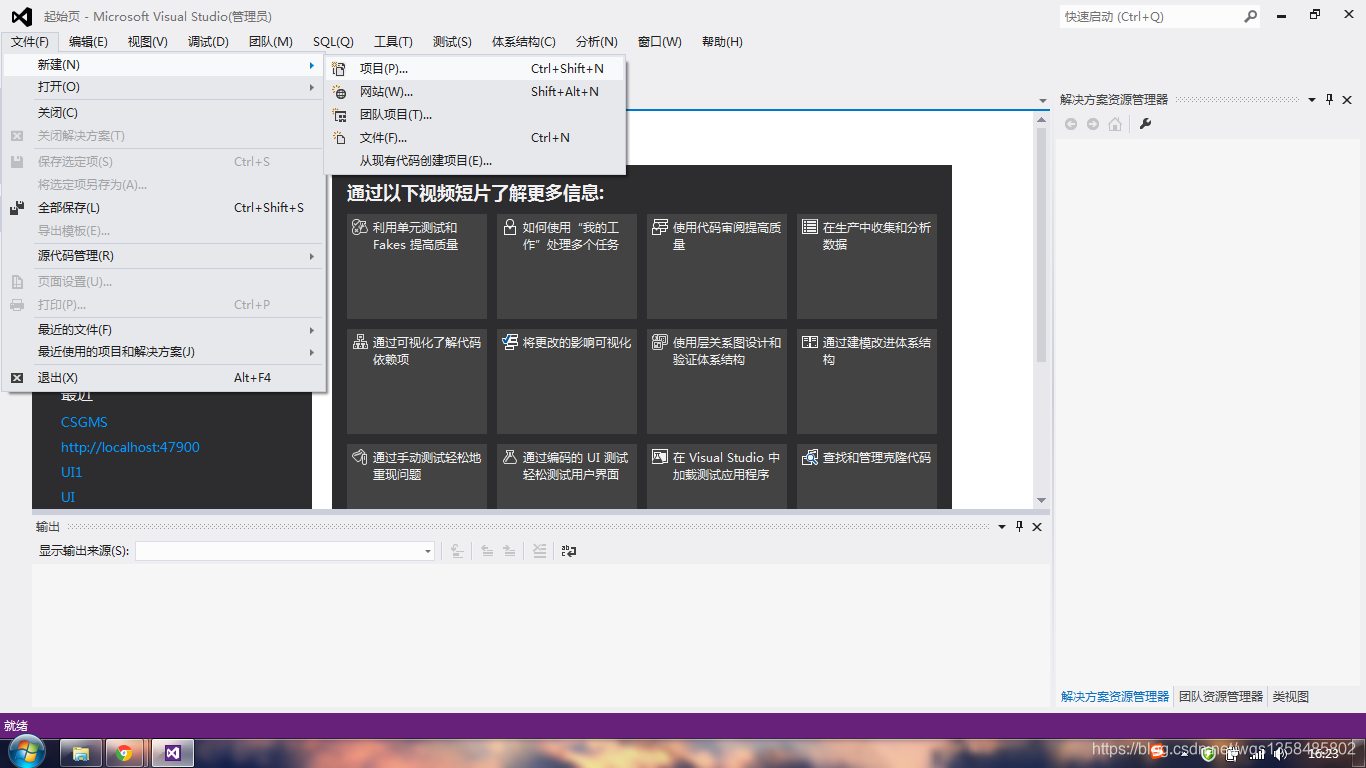Click the icon on 使用代码审阅提高质量 tile
The width and height of the screenshot is (1366, 768).
(x=660, y=228)
